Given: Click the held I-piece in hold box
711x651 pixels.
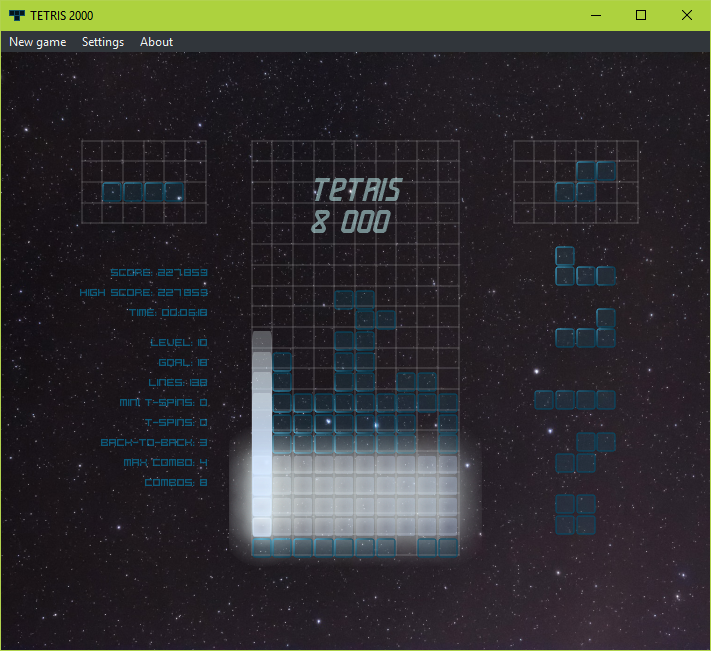Looking at the screenshot, I should [x=143, y=192].
